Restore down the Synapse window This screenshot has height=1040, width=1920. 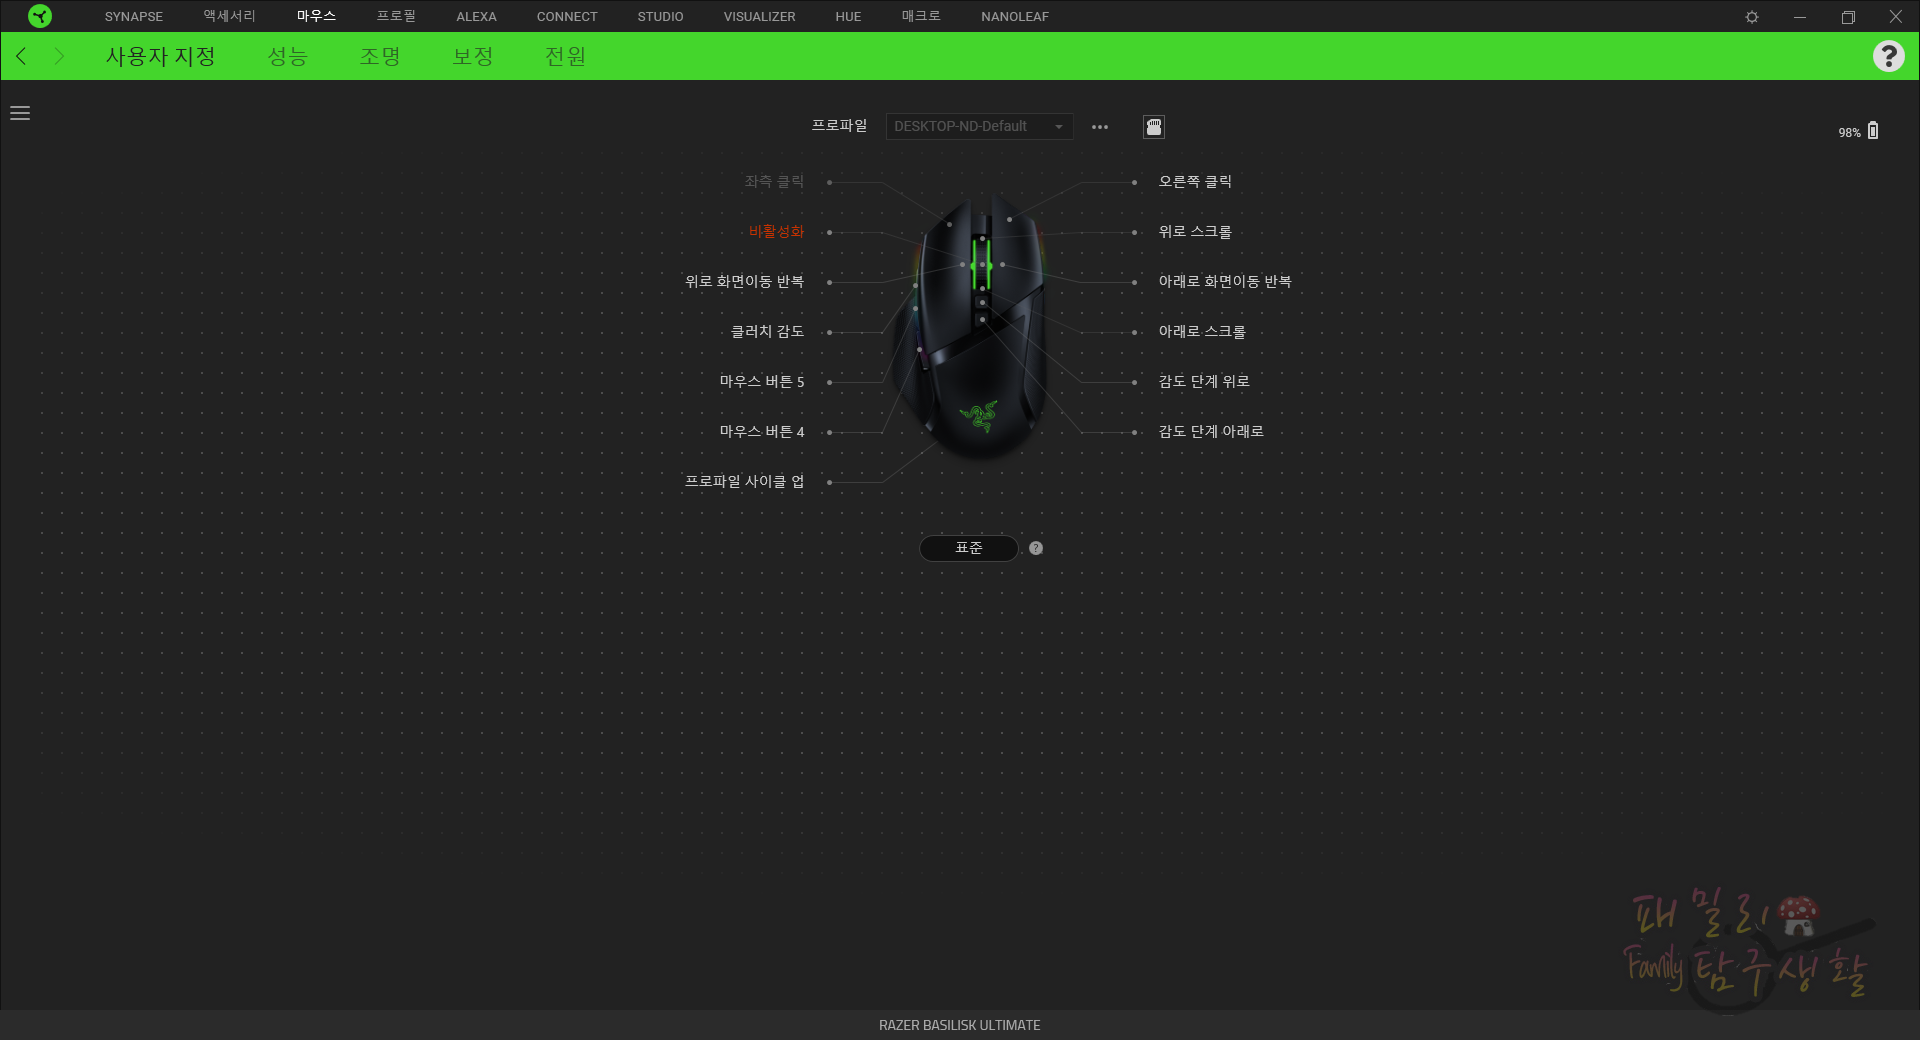tap(1848, 17)
